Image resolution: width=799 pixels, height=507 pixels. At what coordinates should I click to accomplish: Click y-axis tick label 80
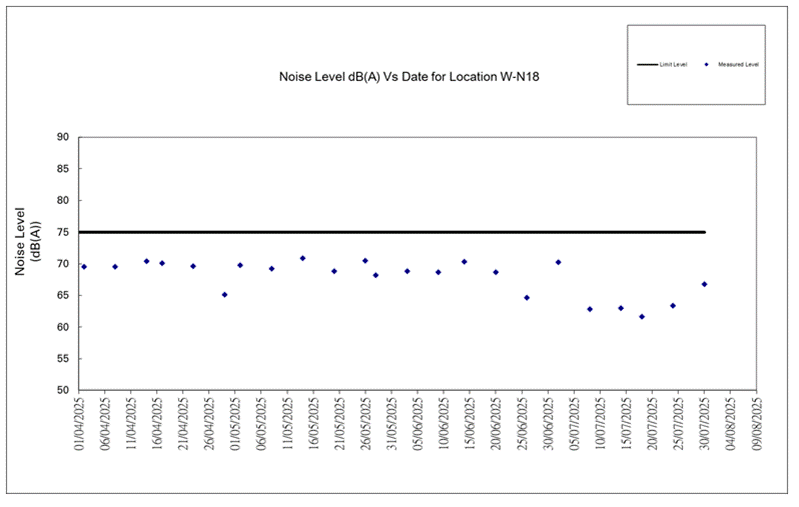[x=63, y=200]
